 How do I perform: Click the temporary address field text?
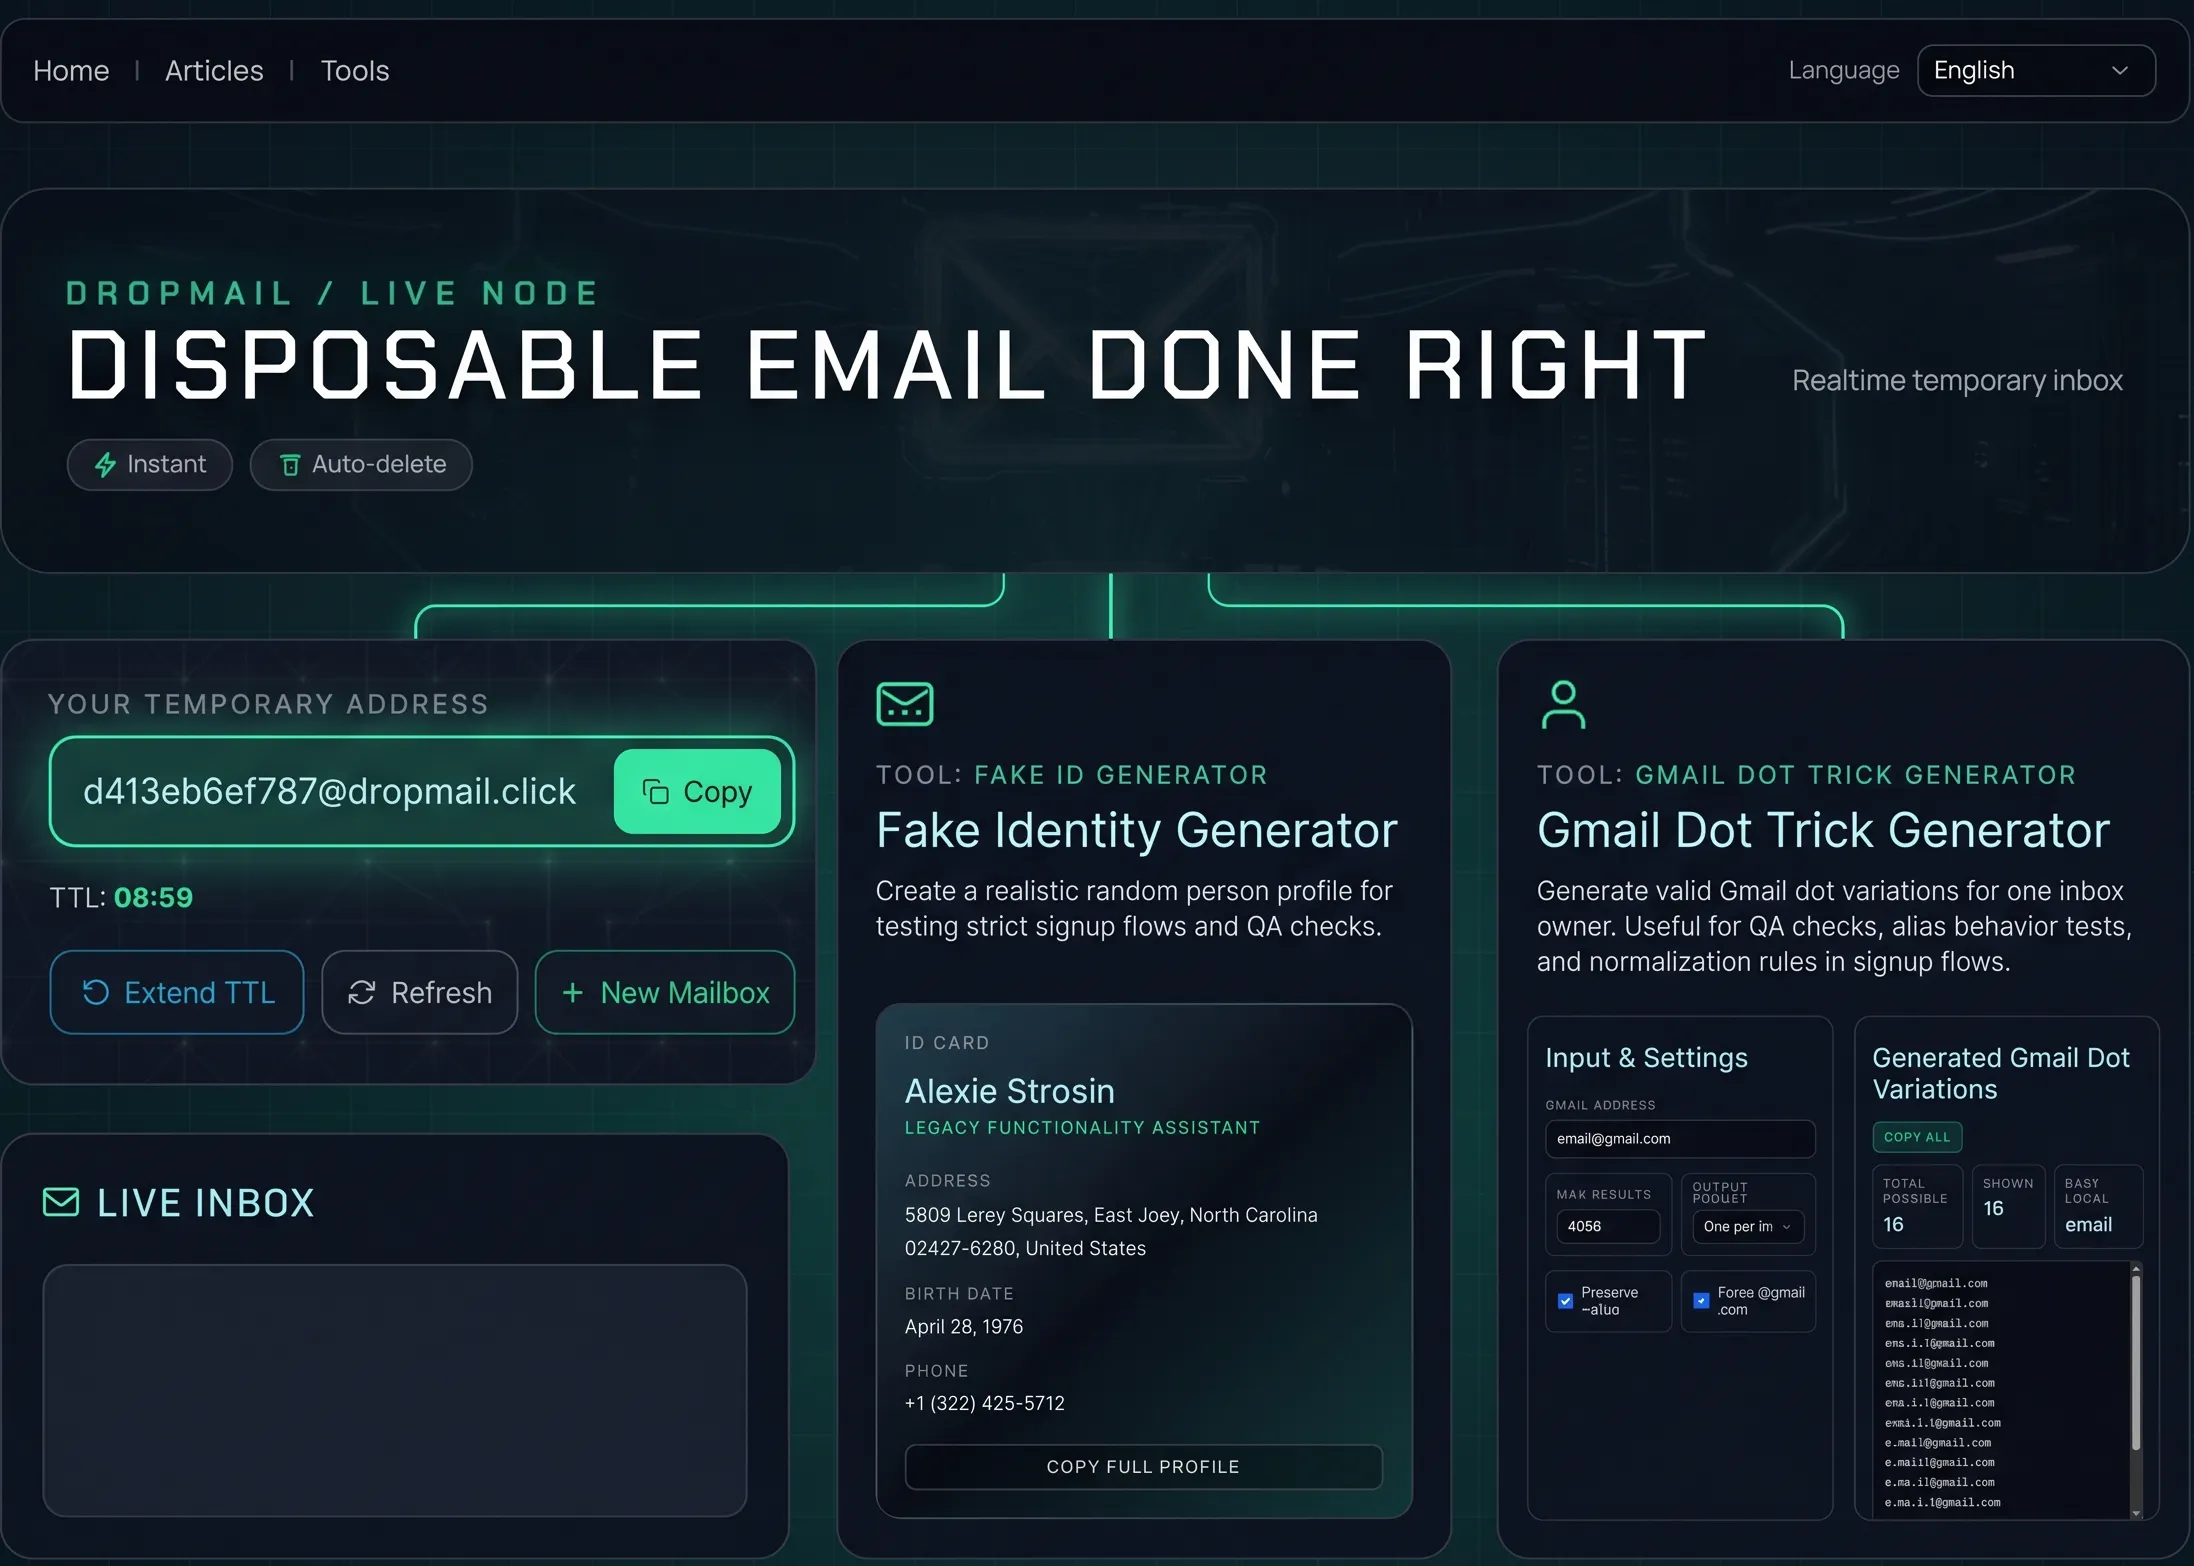(x=329, y=791)
